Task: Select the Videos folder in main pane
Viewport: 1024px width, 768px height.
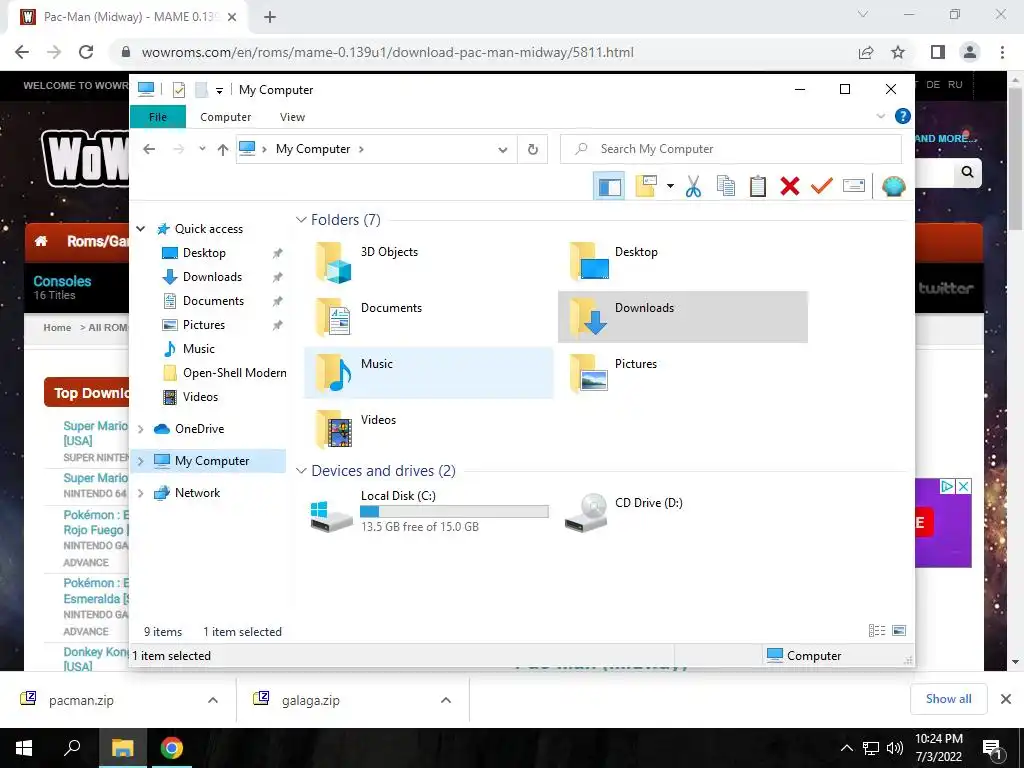Action: [428, 429]
